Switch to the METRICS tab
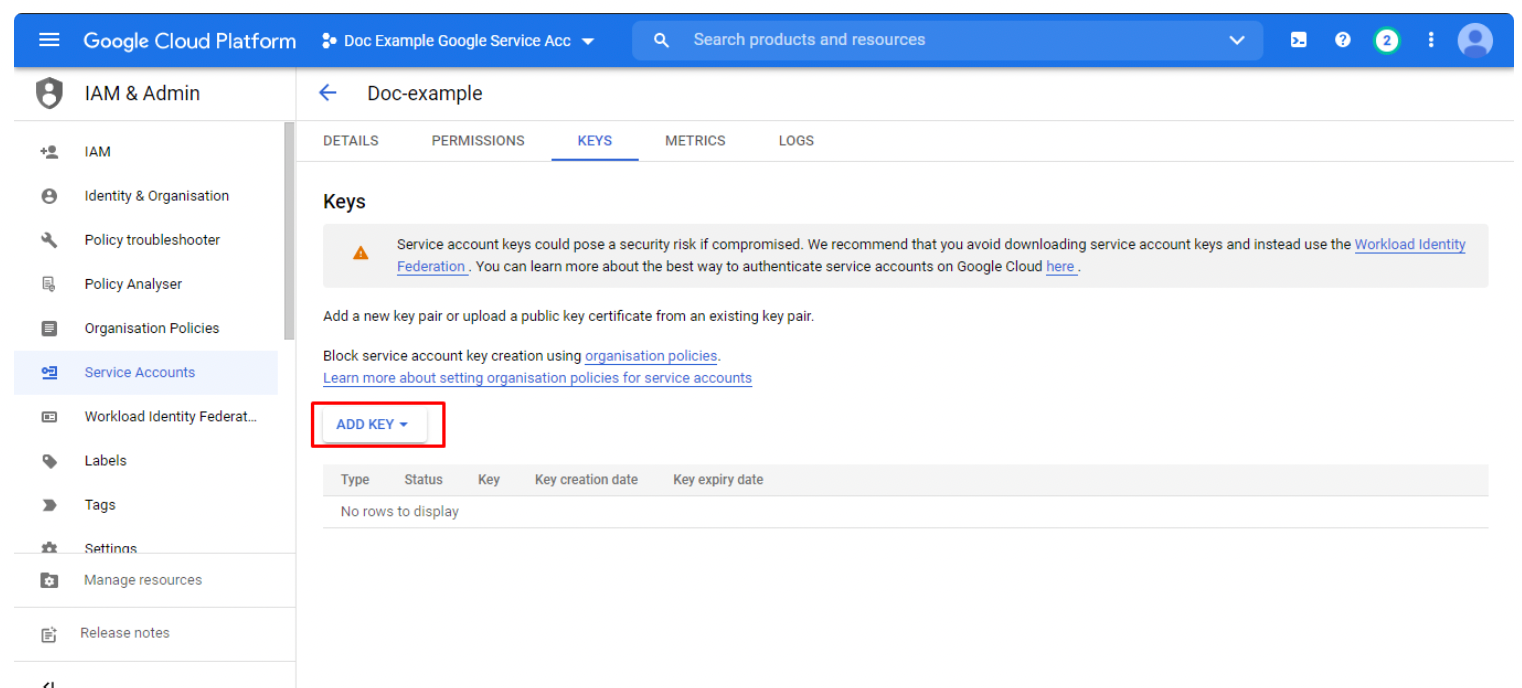Screen dimensions: 1522x688 coord(695,141)
